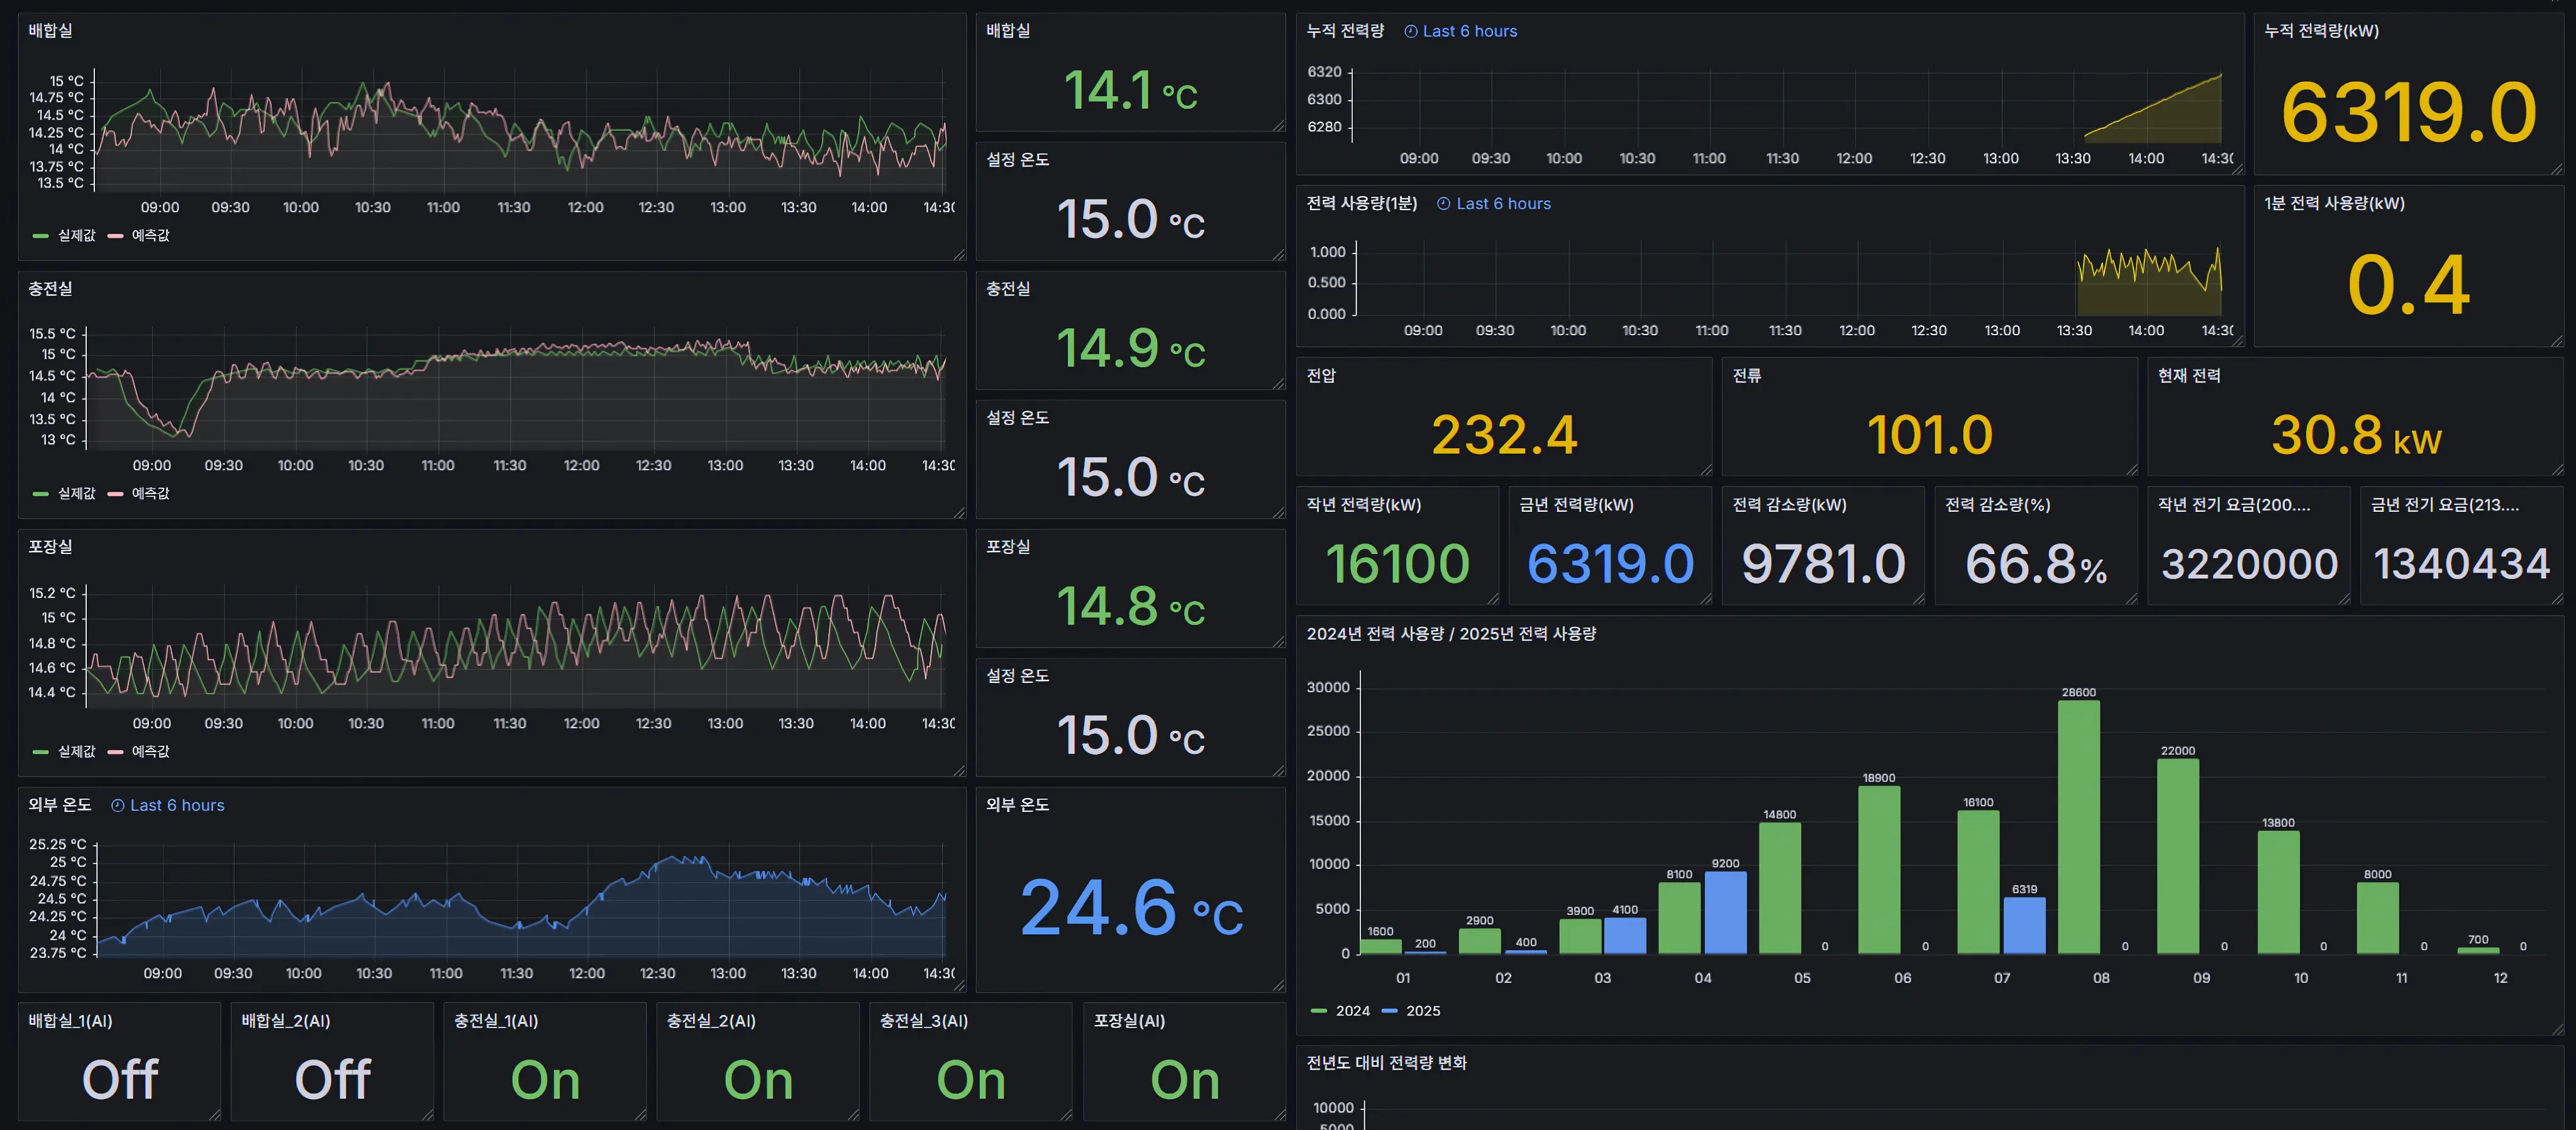This screenshot has height=1130, width=2576.
Task: Open 전류 panel title menu
Action: click(x=1746, y=376)
